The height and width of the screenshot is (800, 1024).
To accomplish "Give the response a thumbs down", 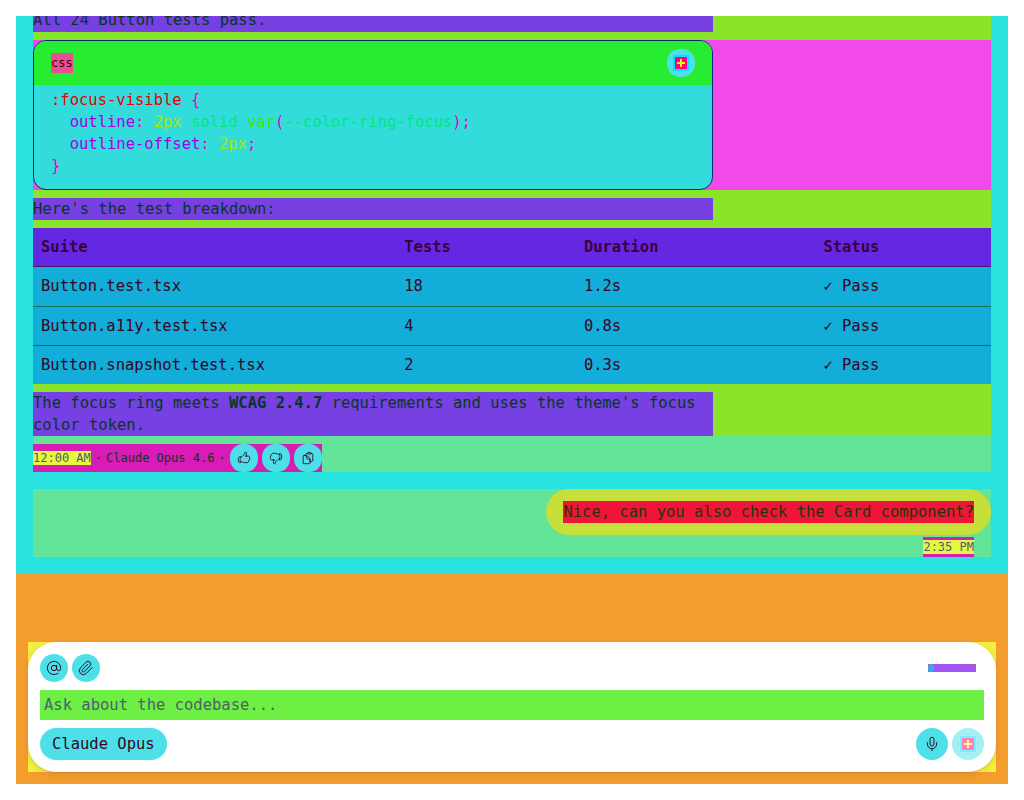I will pyautogui.click(x=276, y=458).
